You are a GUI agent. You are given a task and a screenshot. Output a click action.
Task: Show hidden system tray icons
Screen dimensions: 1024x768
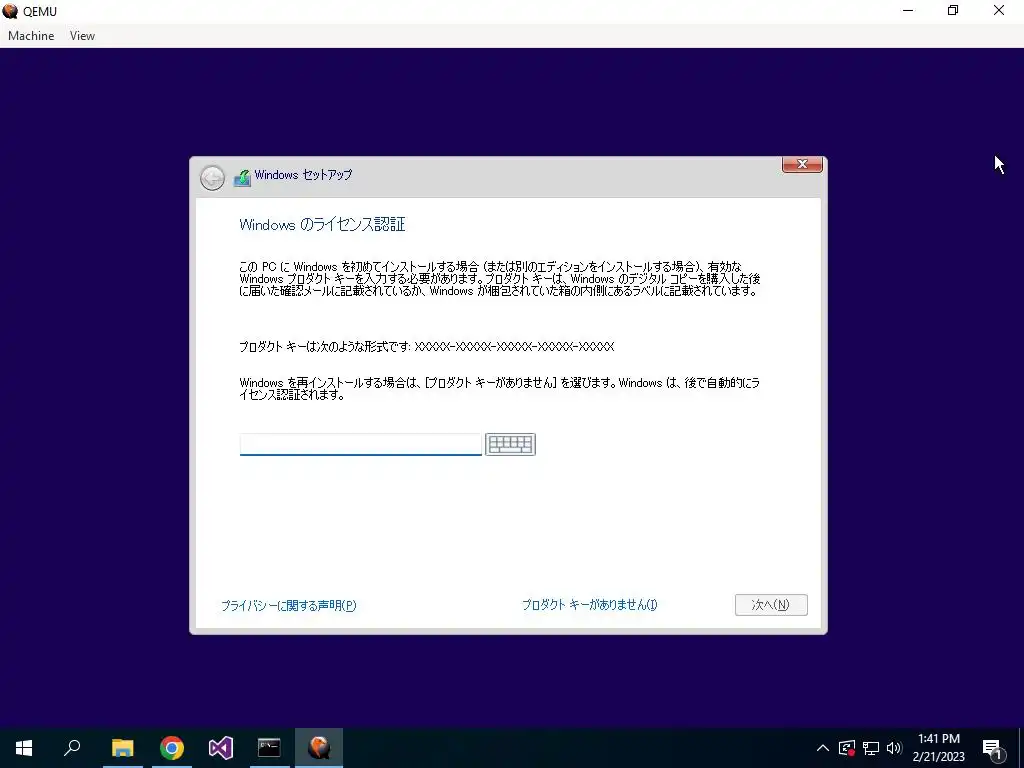823,748
